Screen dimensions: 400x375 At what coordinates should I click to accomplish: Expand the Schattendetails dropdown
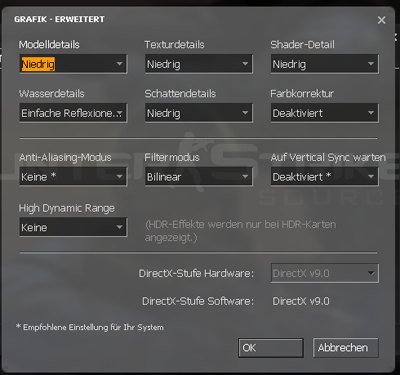pyautogui.click(x=199, y=113)
